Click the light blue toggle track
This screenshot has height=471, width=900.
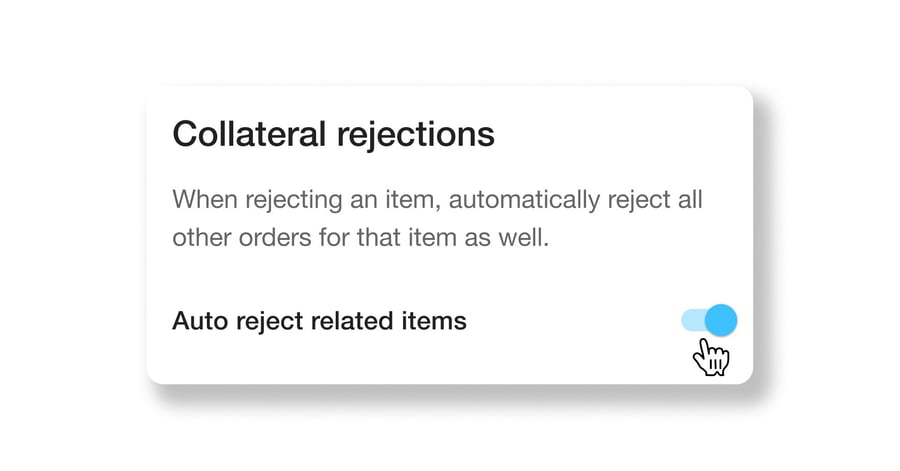[691, 320]
